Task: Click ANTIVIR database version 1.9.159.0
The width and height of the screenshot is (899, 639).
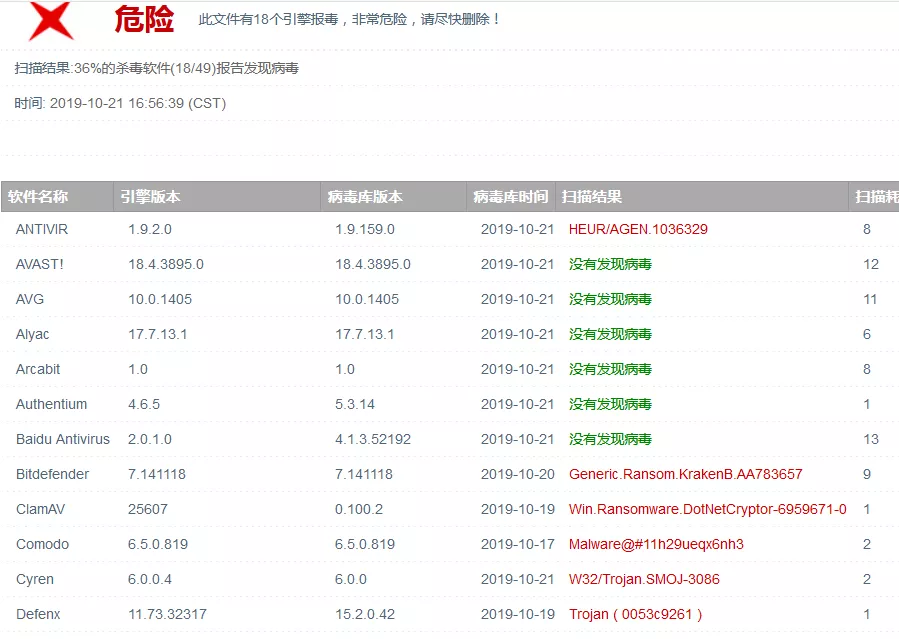Action: pos(365,229)
